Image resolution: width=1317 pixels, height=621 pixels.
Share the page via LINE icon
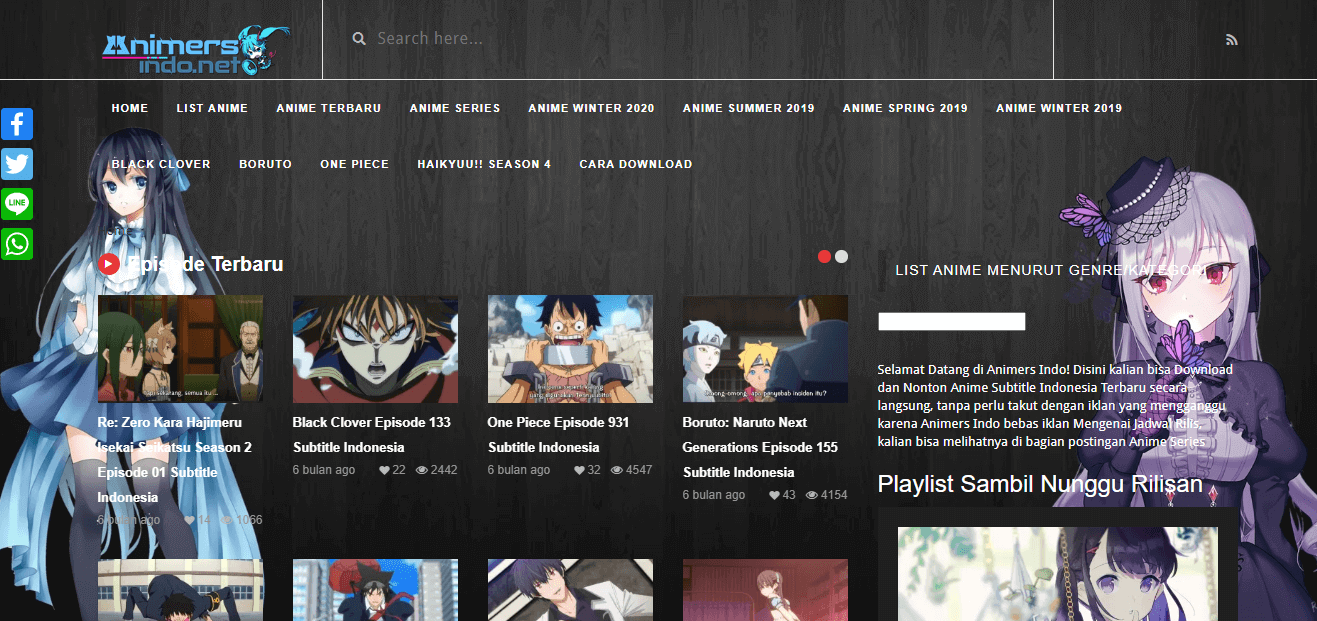click(17, 204)
